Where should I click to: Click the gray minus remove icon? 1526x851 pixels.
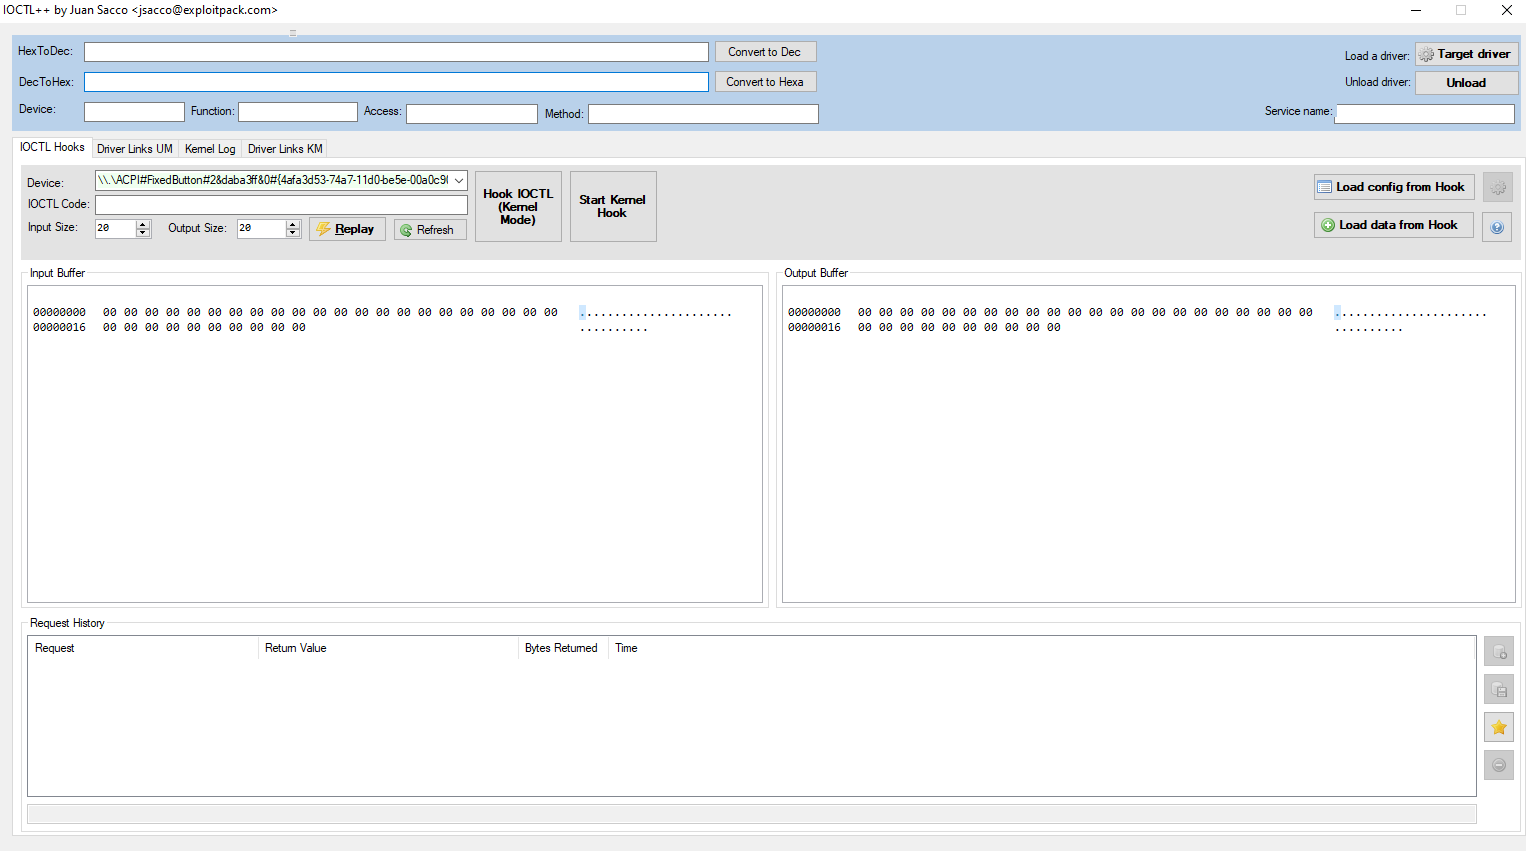1498,765
